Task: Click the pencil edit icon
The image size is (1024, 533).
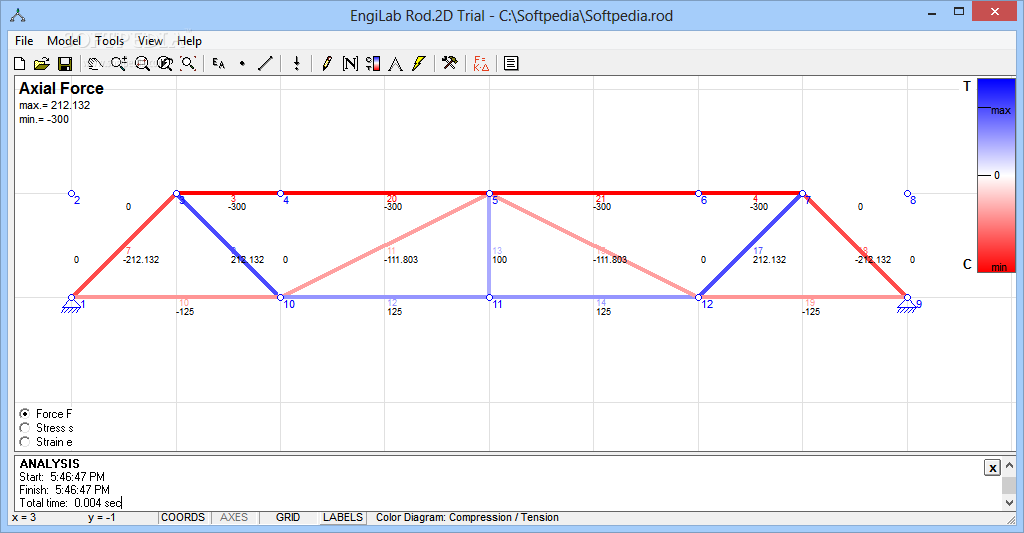Action: 327,63
